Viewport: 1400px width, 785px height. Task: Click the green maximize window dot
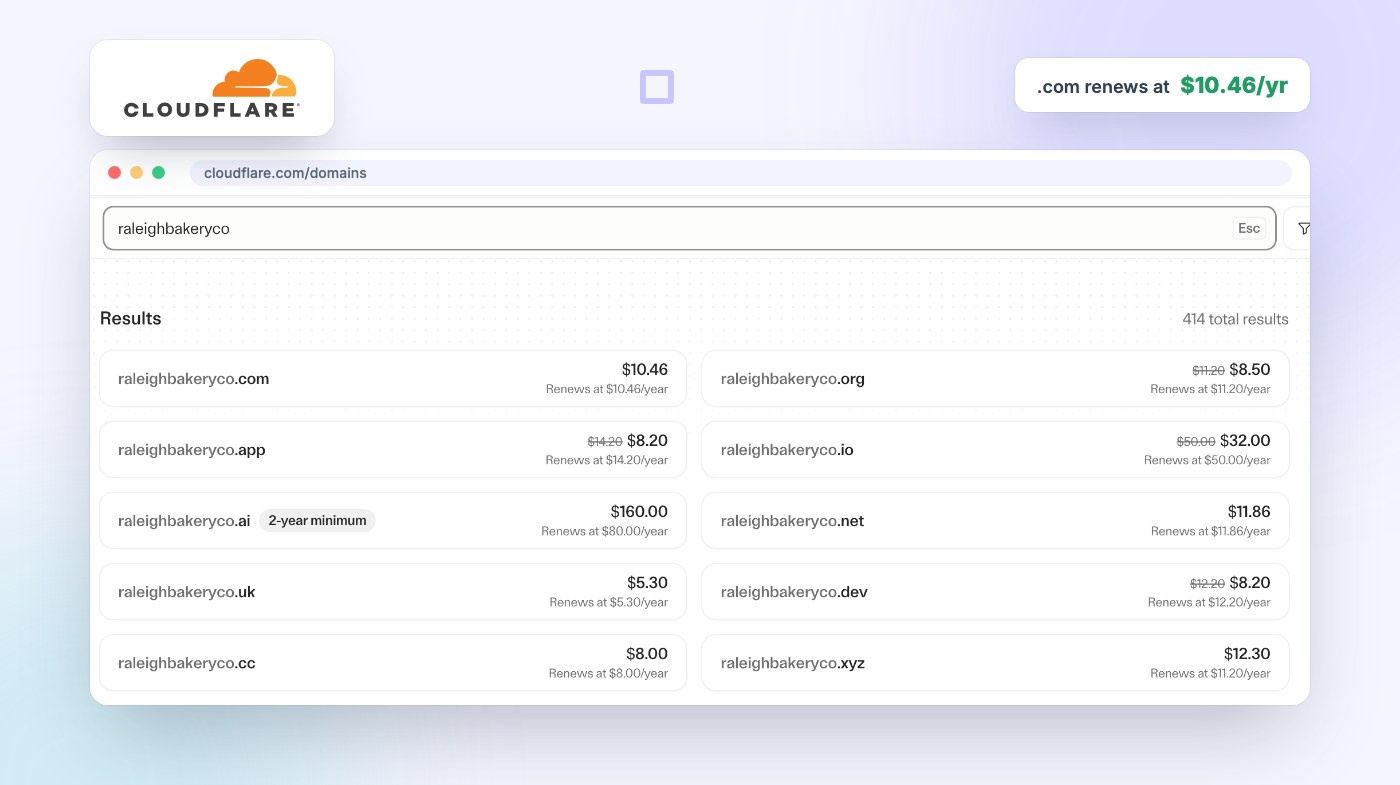tap(158, 173)
